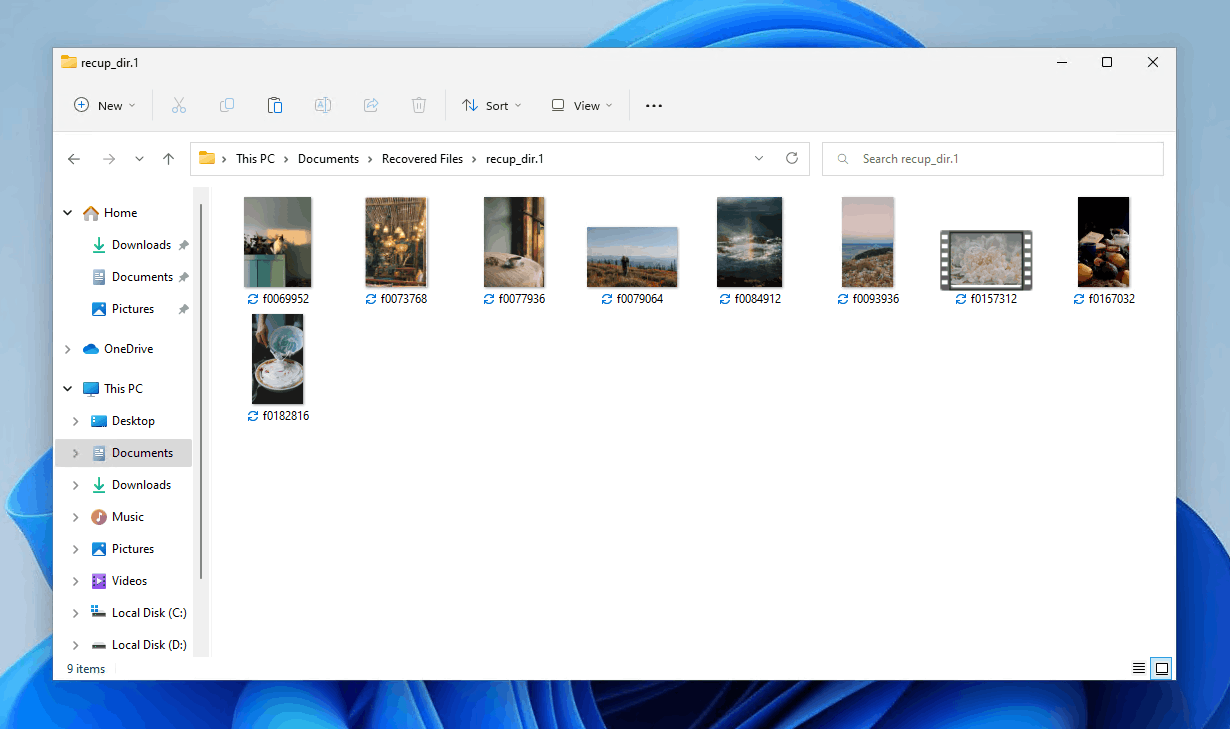1230x729 pixels.
Task: Click the pin icon beside sidebar Pictures
Action: (x=183, y=309)
